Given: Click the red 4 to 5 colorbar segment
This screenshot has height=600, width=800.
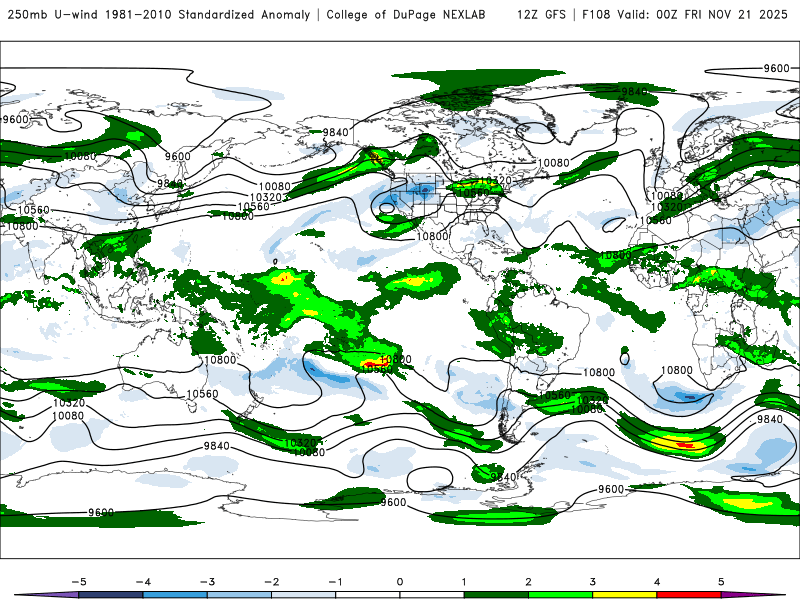Looking at the screenshot, I should click(x=689, y=595).
